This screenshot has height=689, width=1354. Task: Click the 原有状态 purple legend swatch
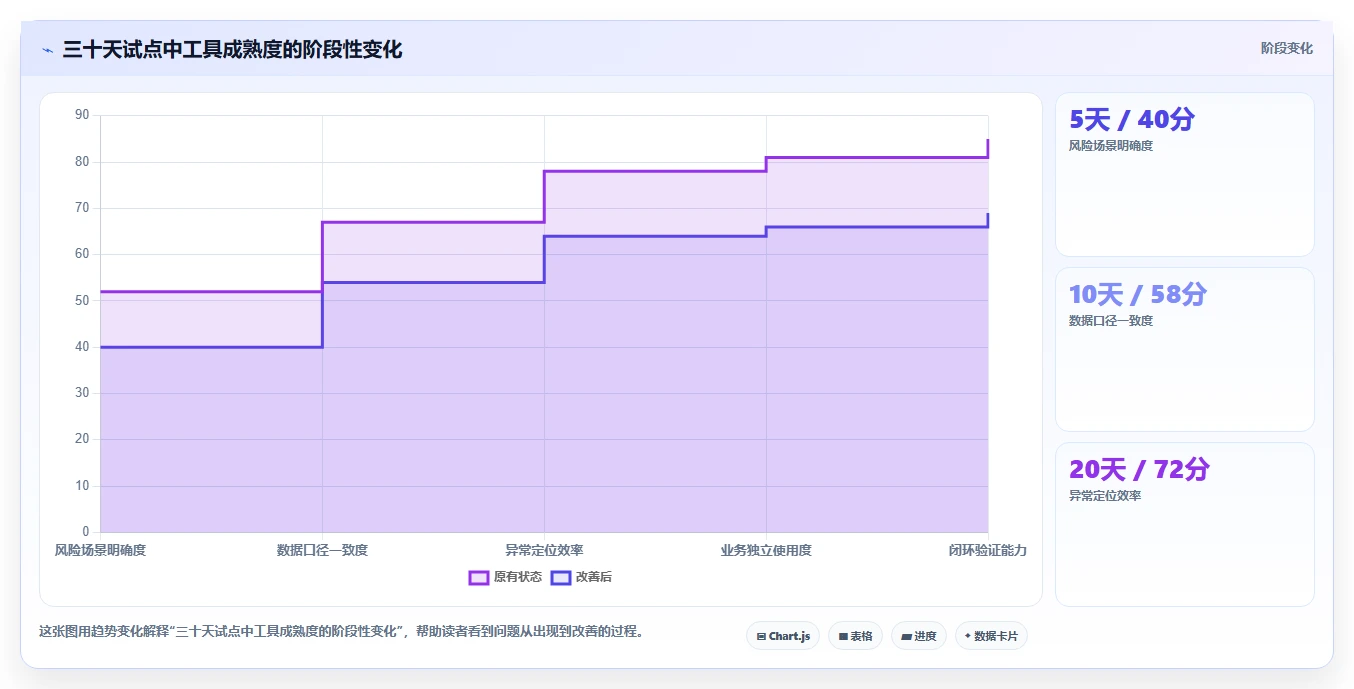click(479, 577)
